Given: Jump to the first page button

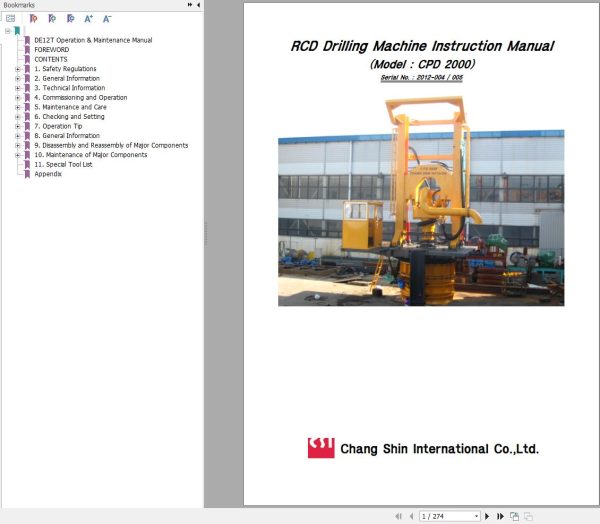Looking at the screenshot, I should pyautogui.click(x=398, y=516).
